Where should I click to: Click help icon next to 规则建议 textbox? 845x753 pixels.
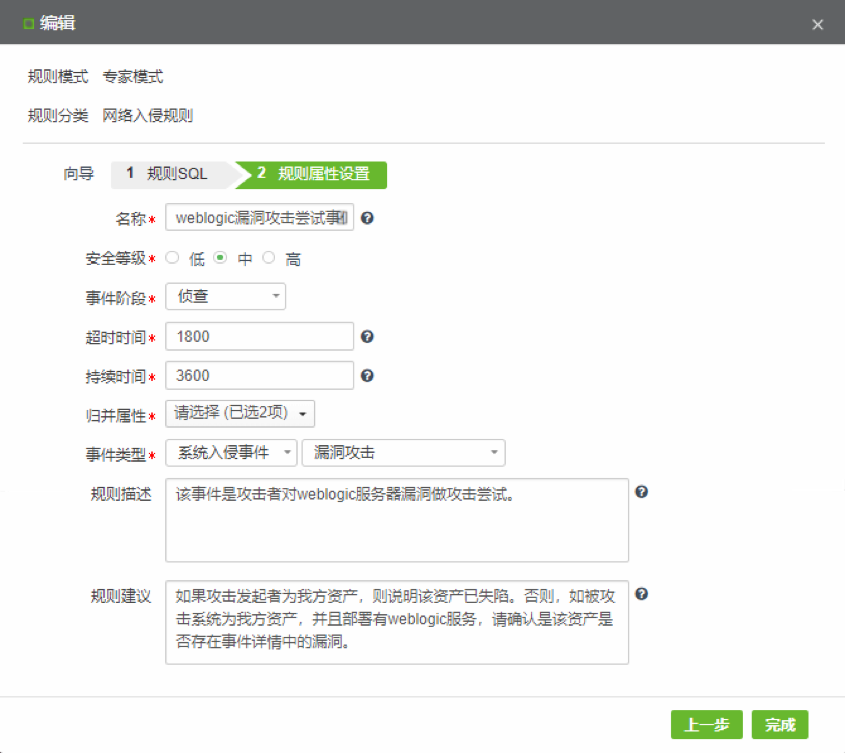642,594
